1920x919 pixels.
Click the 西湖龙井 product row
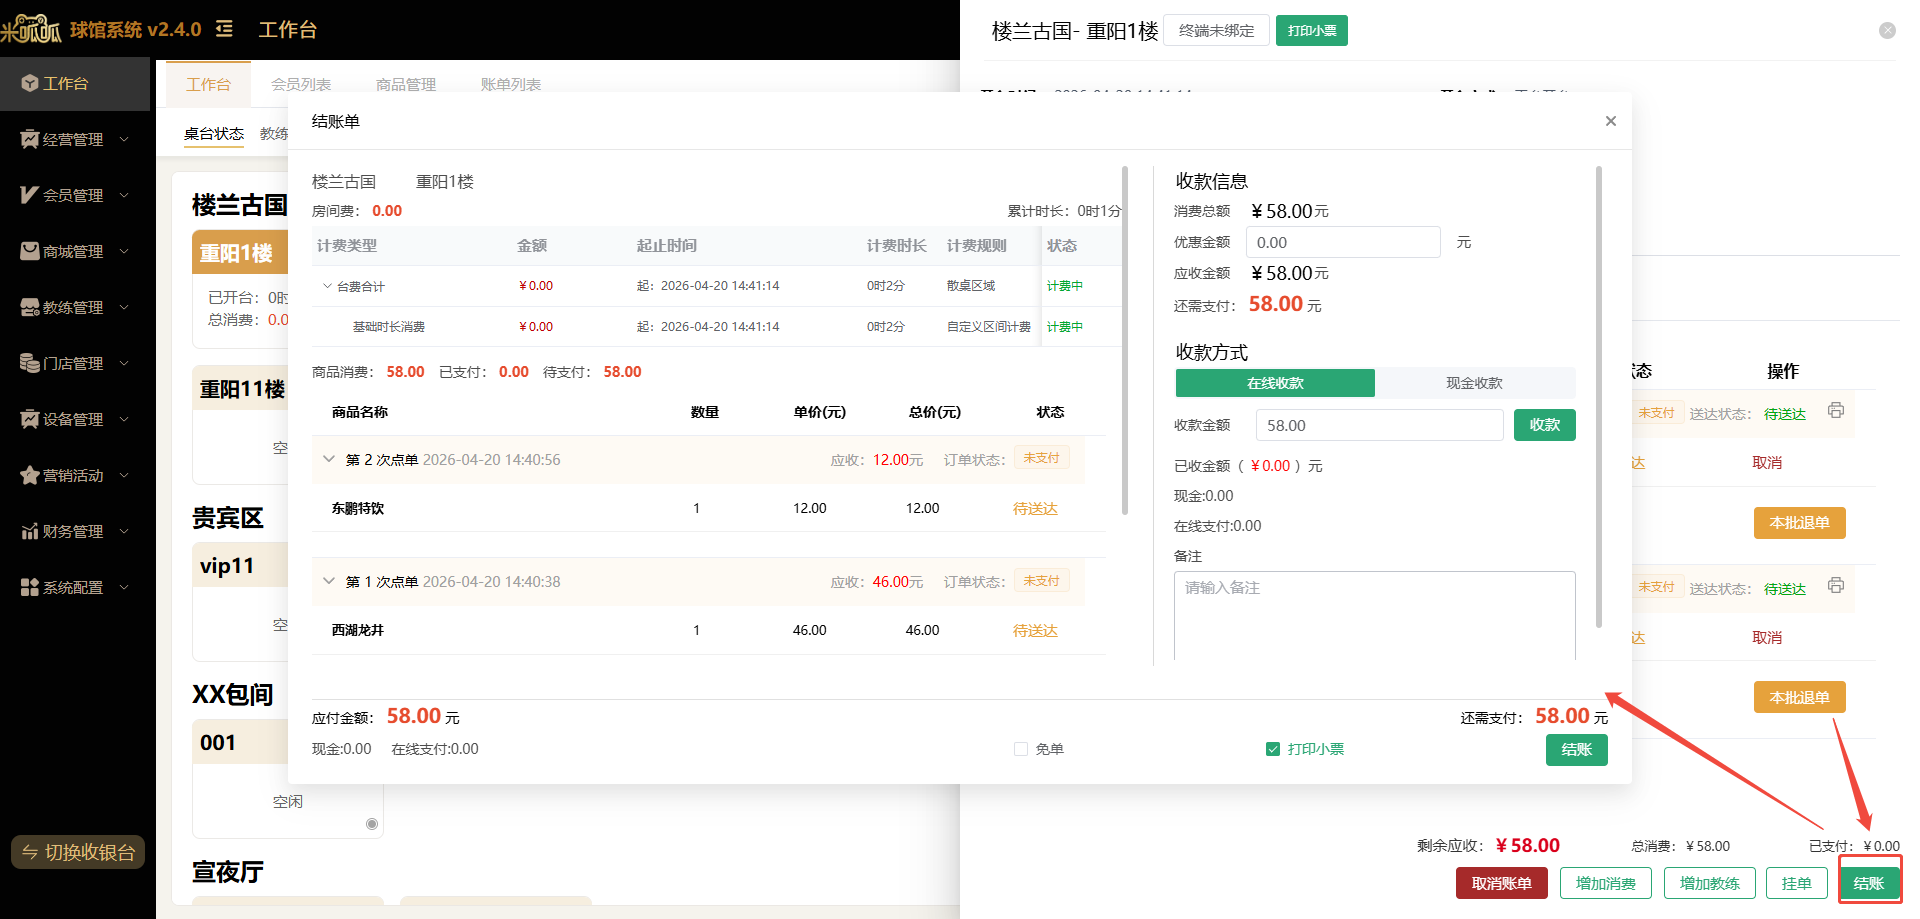pos(709,630)
